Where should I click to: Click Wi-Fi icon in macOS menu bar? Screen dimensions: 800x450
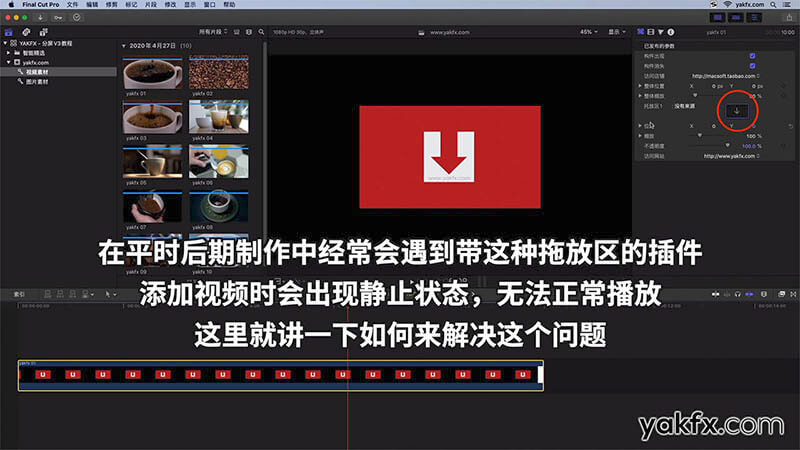tap(727, 4)
